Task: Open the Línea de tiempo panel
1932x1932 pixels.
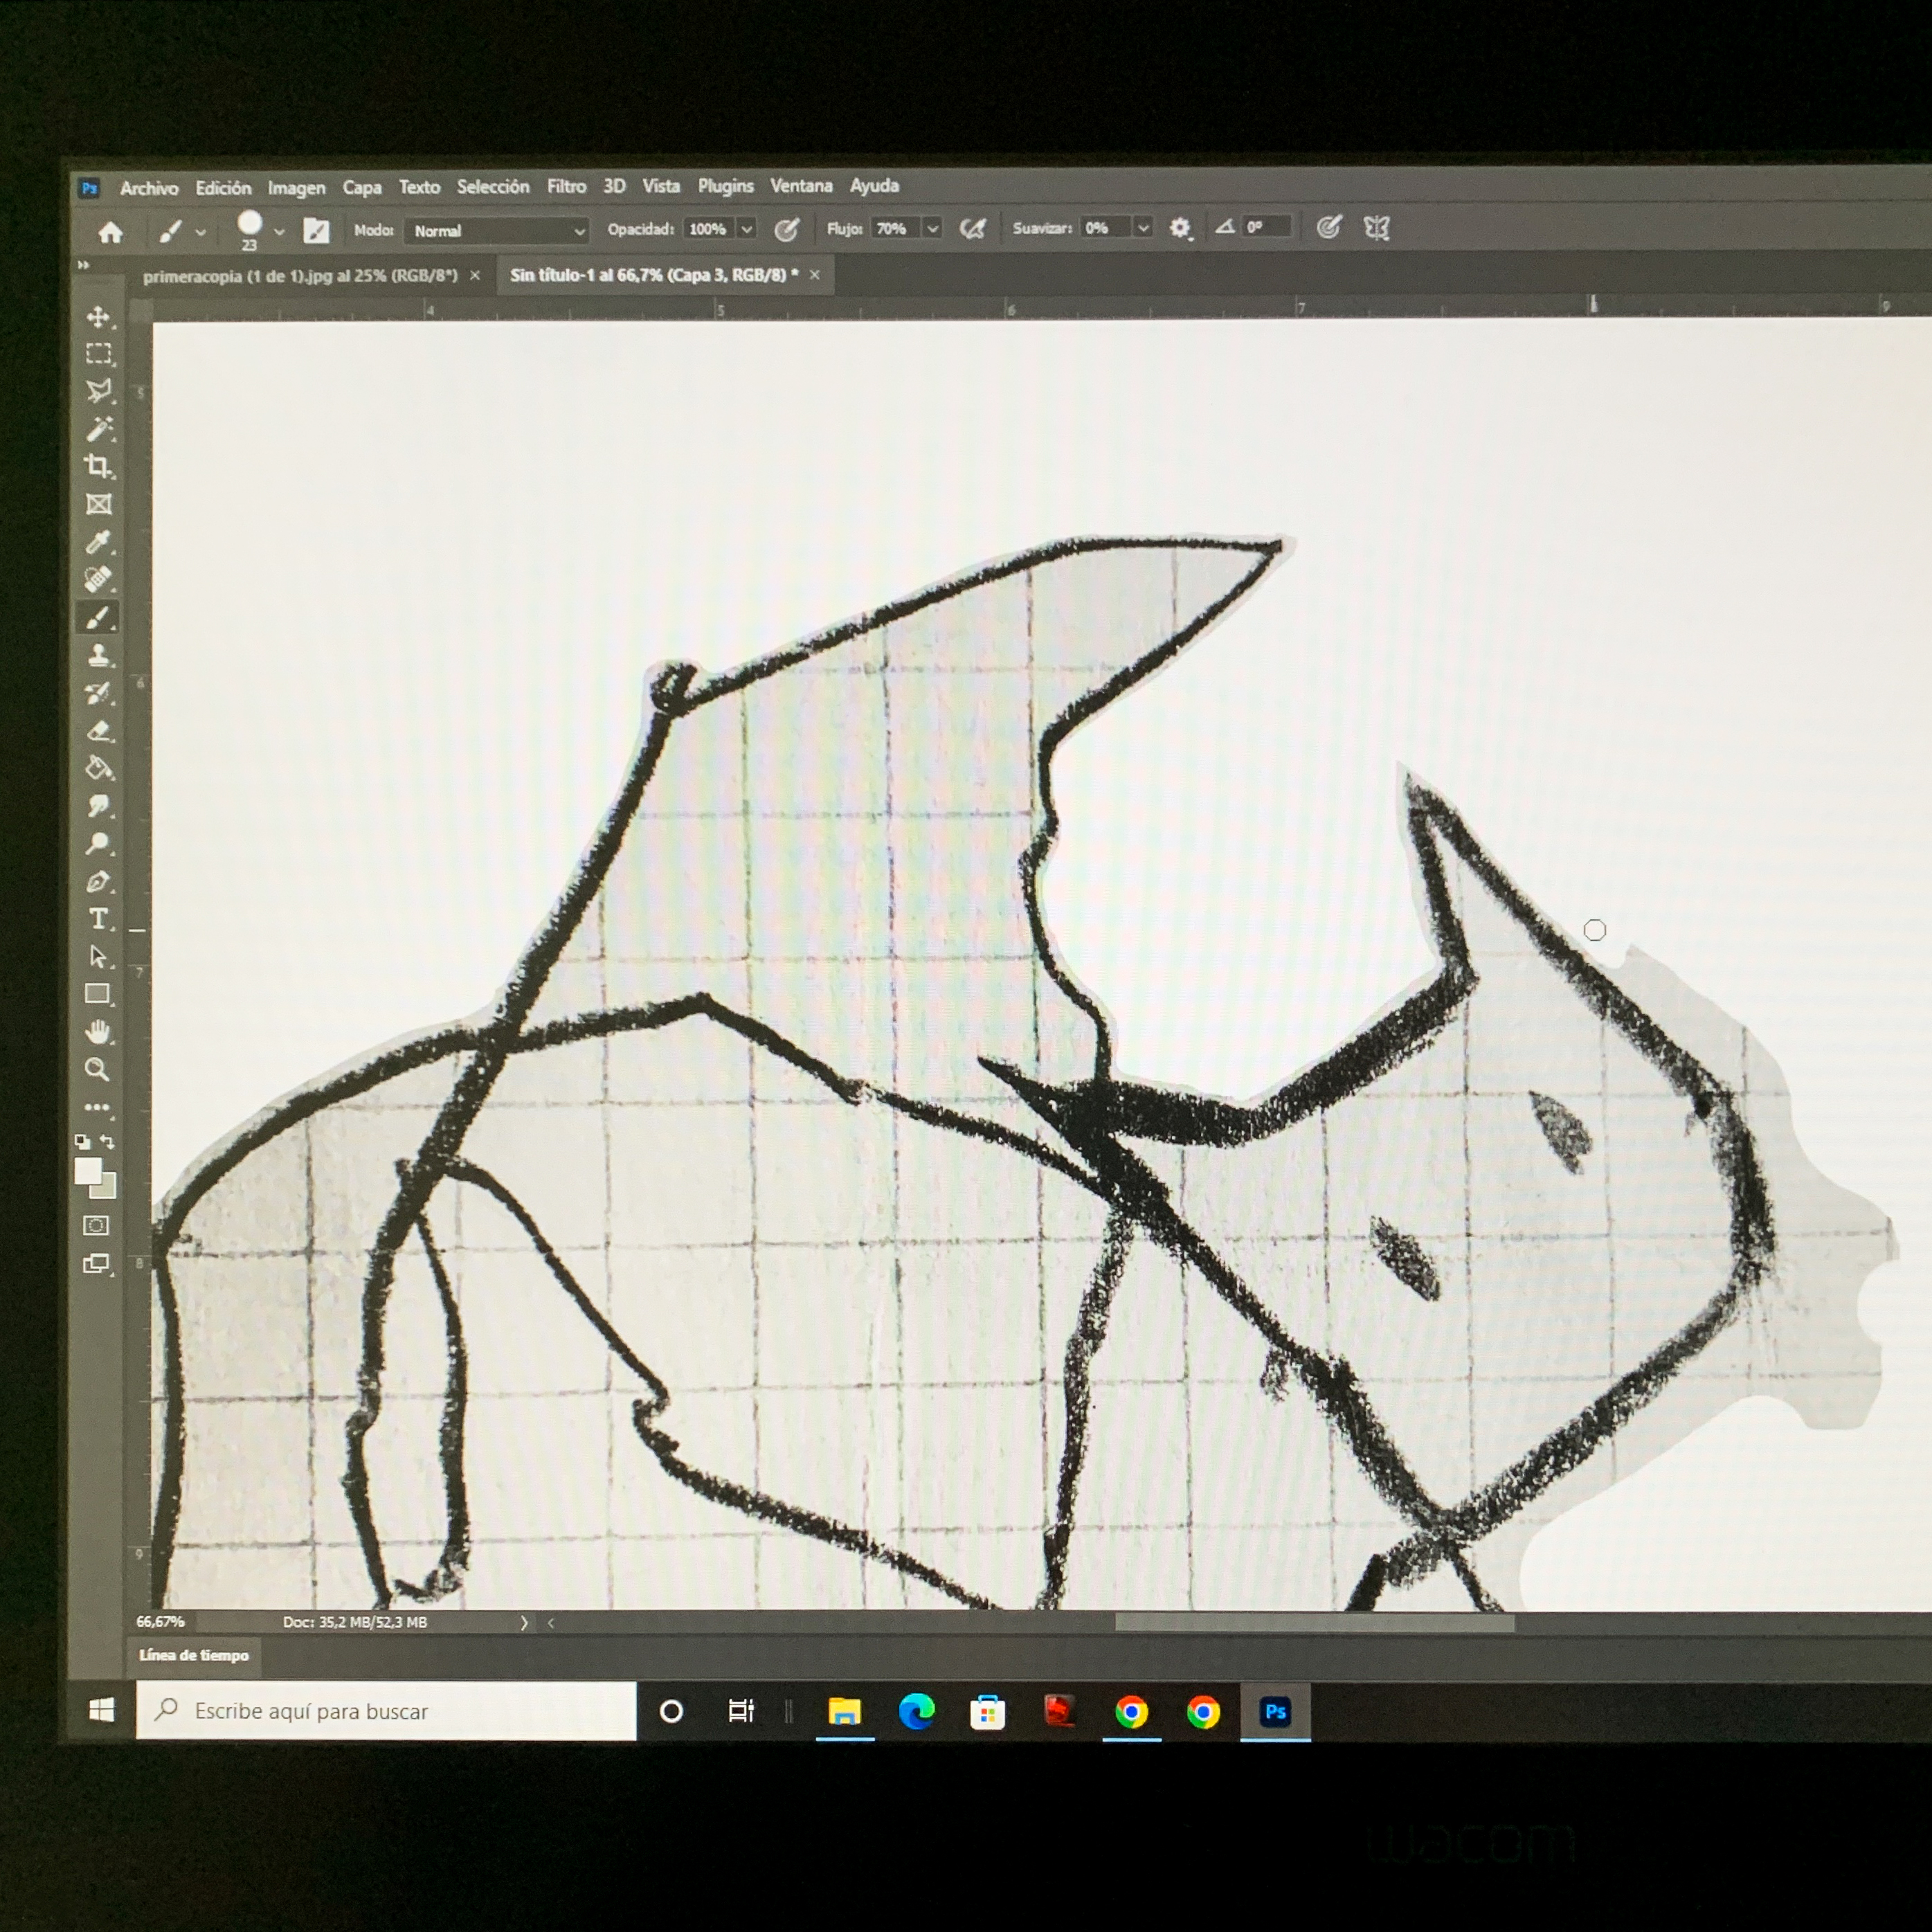Action: tap(194, 1655)
